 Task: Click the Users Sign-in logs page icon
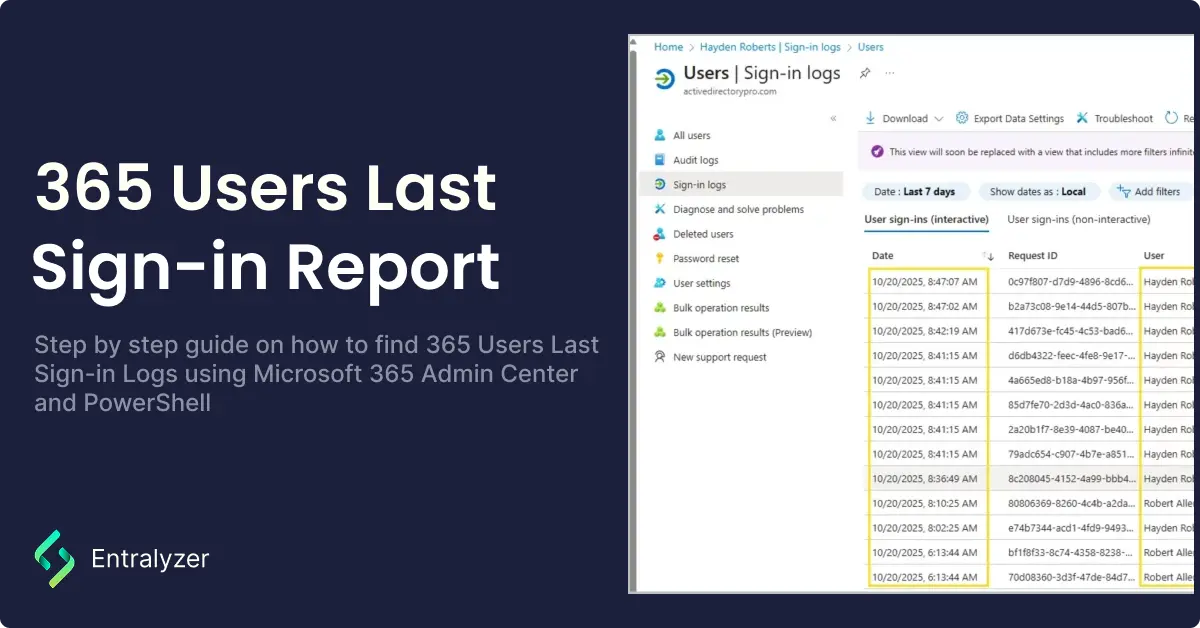(663, 79)
